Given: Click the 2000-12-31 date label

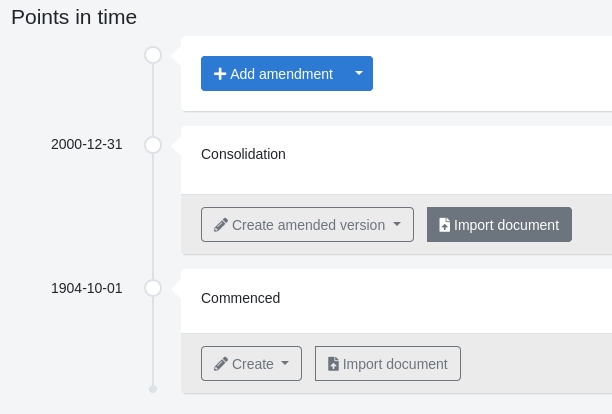Looking at the screenshot, I should [87, 144].
